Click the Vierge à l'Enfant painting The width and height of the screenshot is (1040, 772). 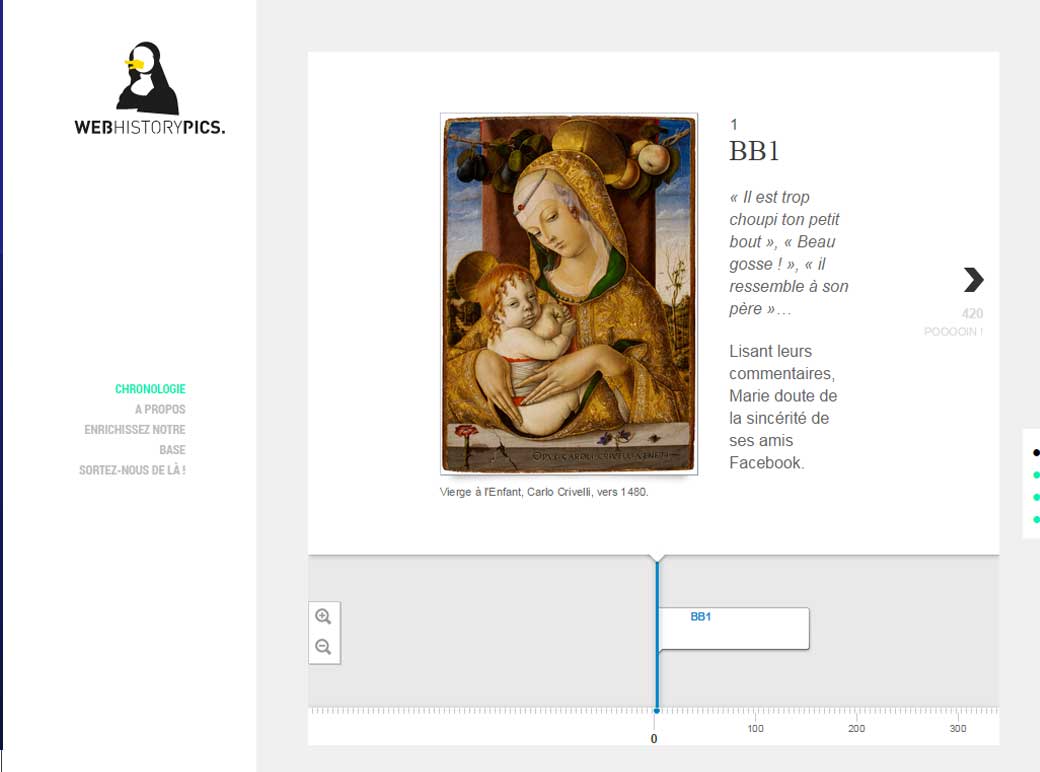(x=568, y=293)
